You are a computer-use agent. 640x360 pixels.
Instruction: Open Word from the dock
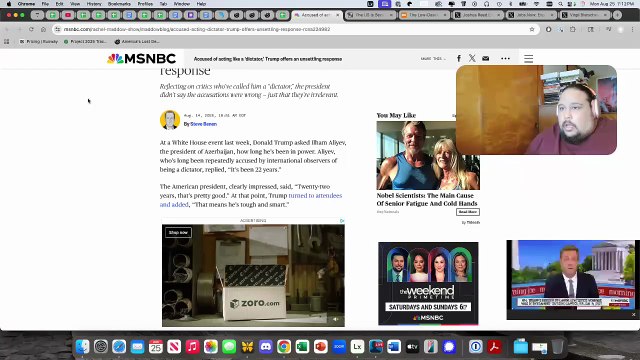click(394, 347)
